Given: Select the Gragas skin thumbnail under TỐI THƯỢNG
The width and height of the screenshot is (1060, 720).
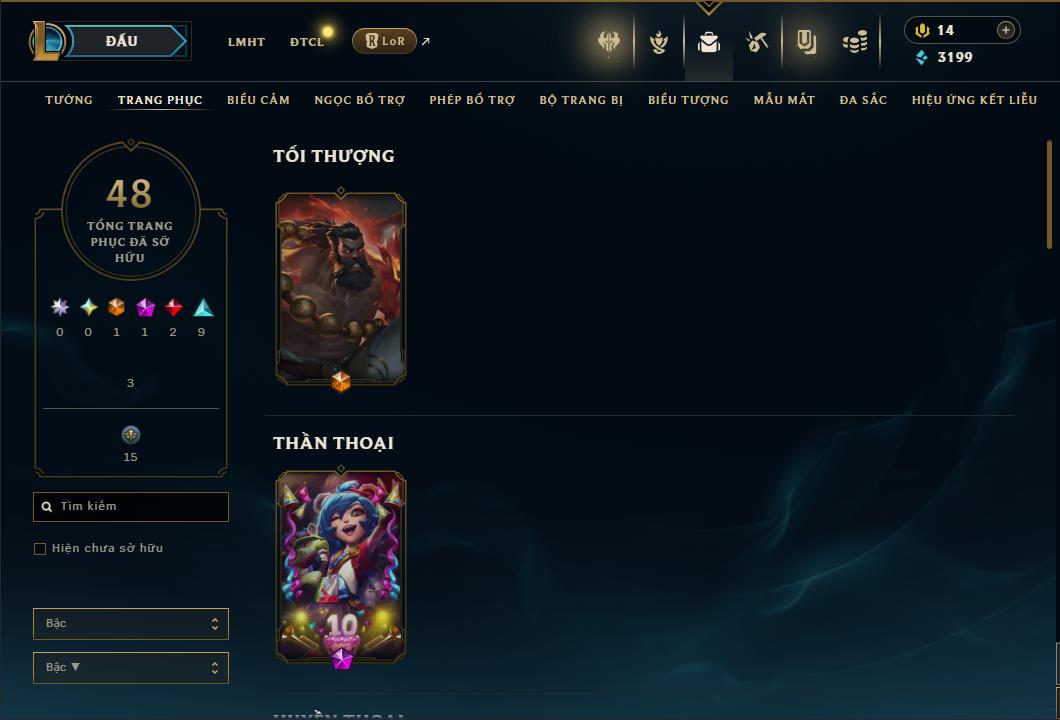Looking at the screenshot, I should point(341,289).
